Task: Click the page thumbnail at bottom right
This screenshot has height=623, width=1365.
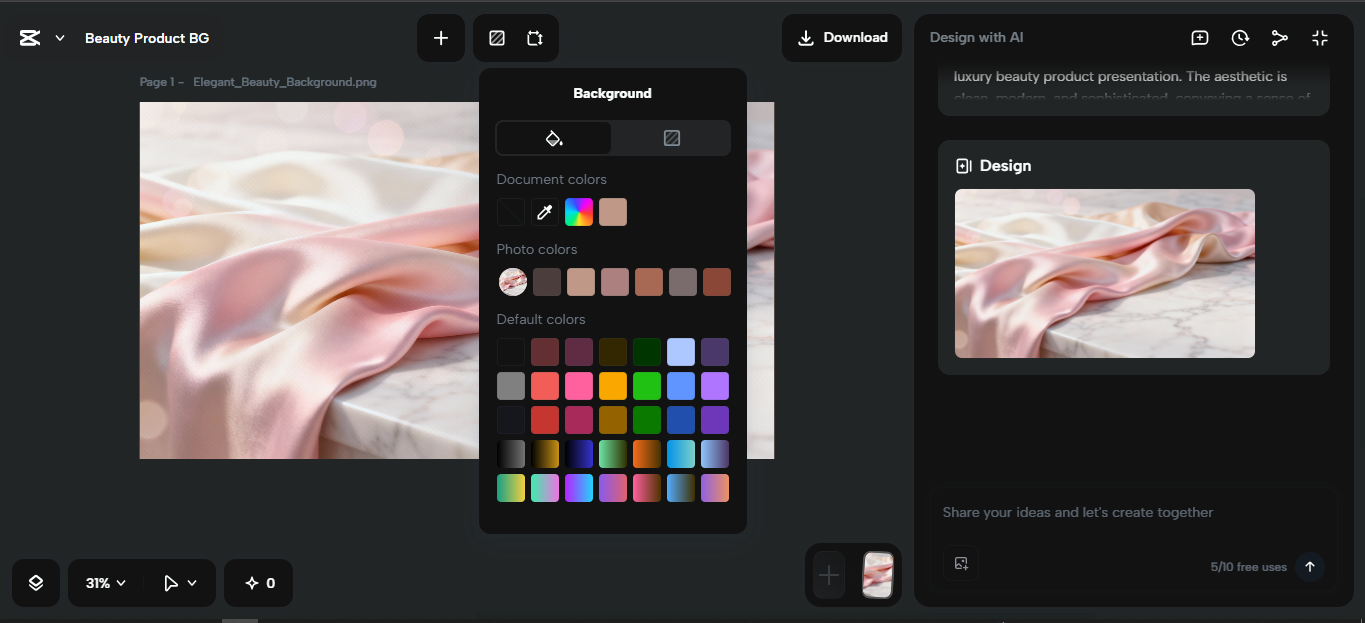Action: click(x=877, y=575)
